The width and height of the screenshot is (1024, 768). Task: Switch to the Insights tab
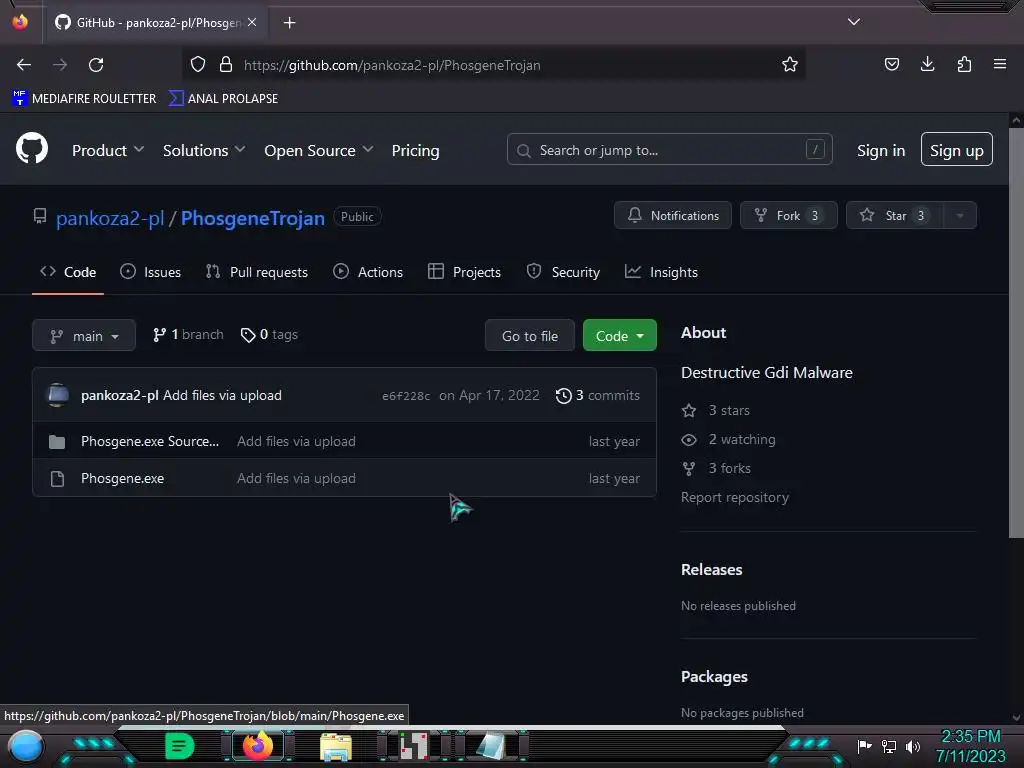pos(661,272)
